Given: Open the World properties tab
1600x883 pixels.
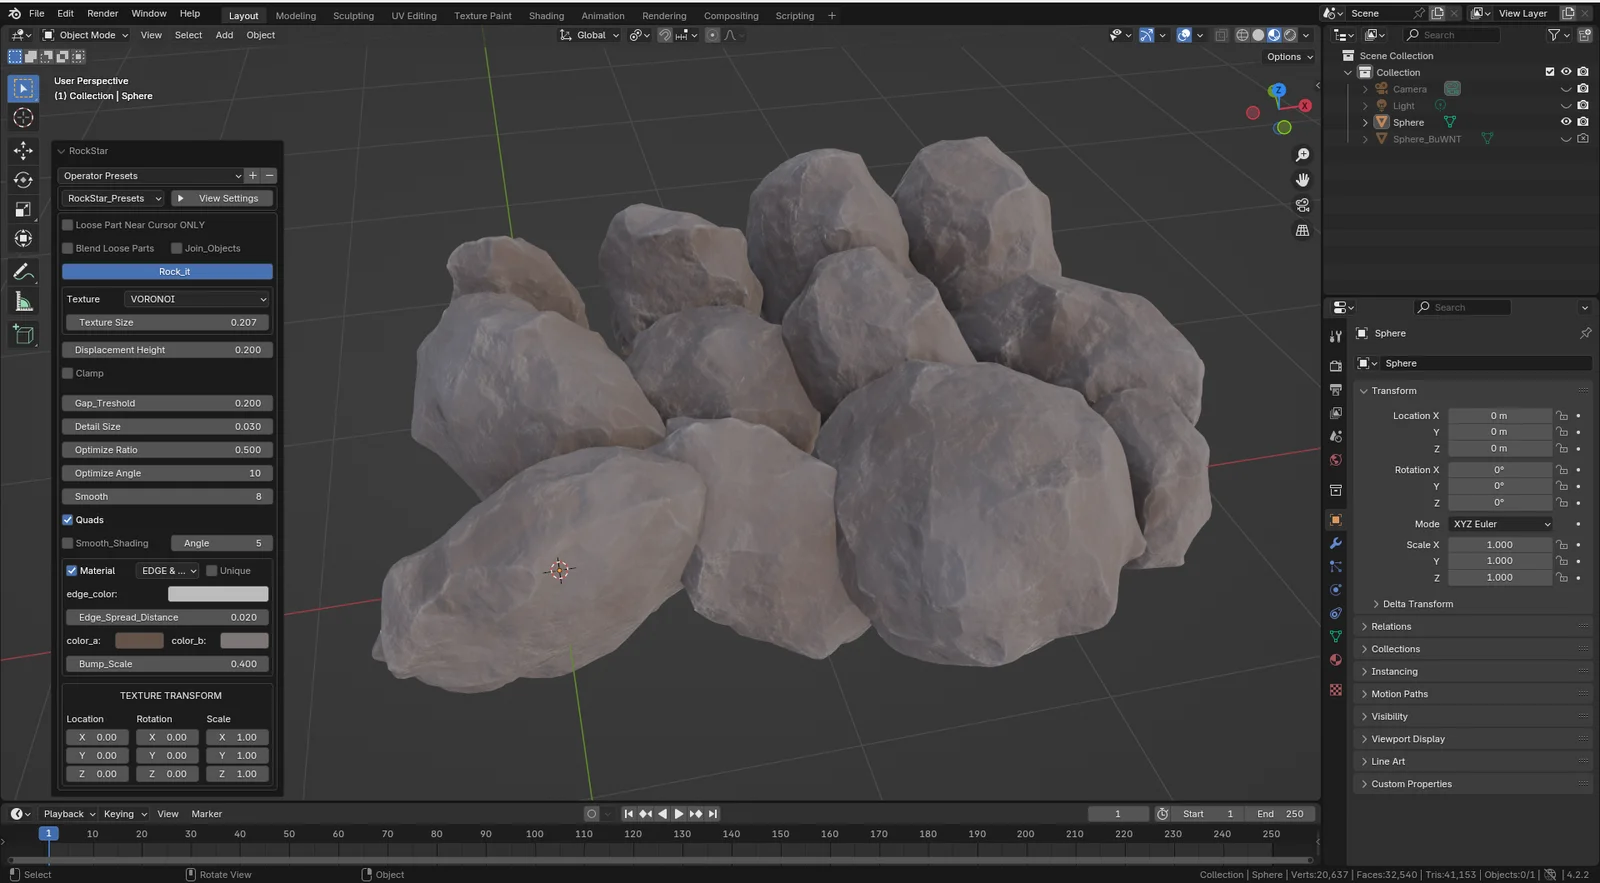Looking at the screenshot, I should tap(1335, 460).
